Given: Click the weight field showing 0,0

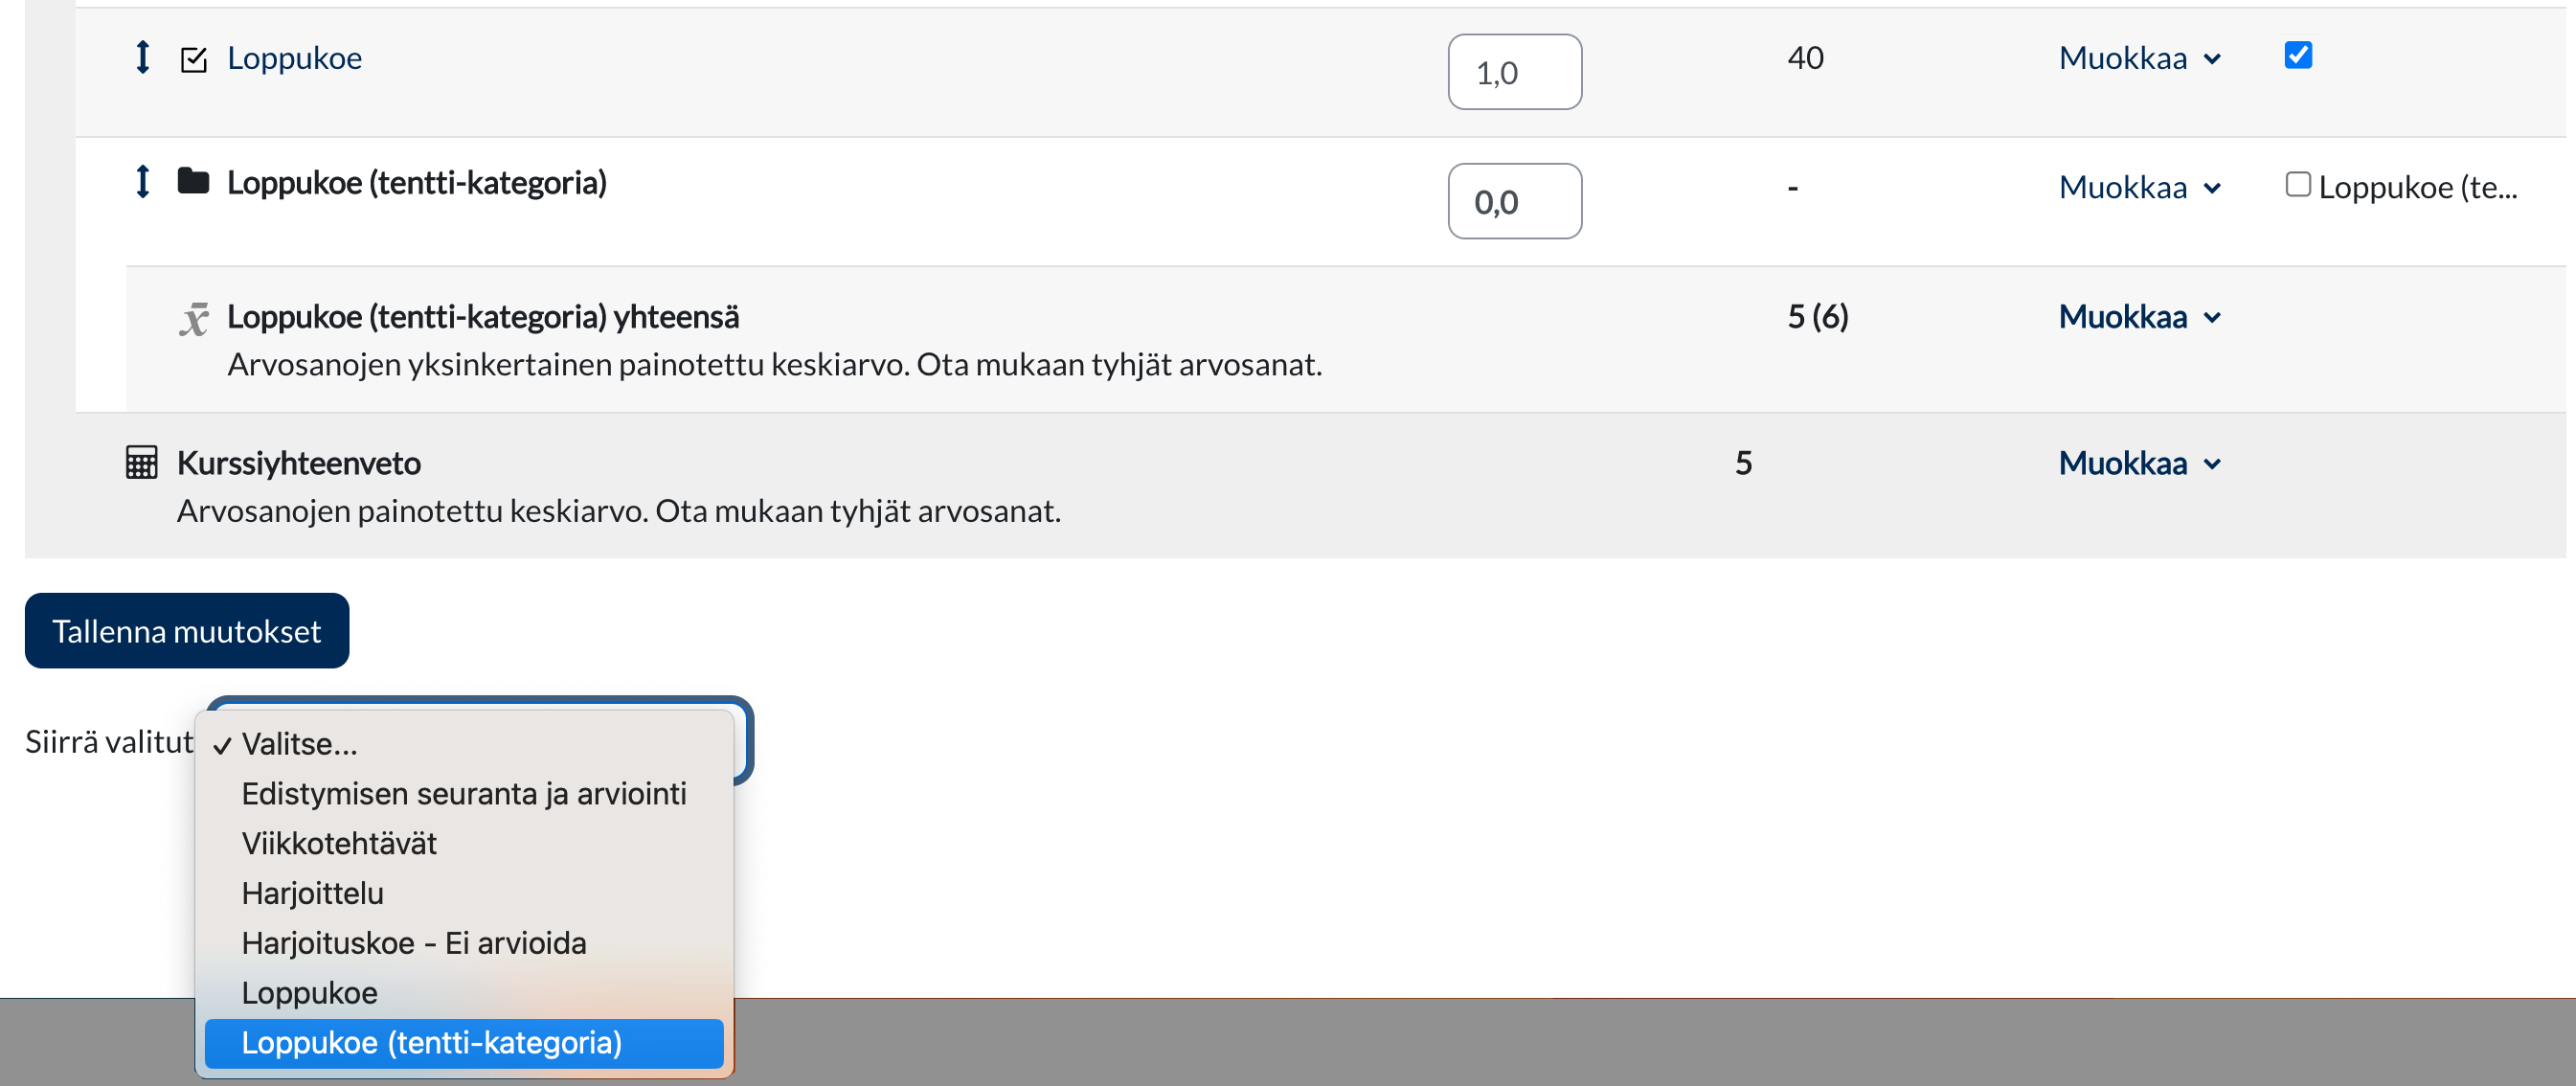Looking at the screenshot, I should tap(1514, 202).
